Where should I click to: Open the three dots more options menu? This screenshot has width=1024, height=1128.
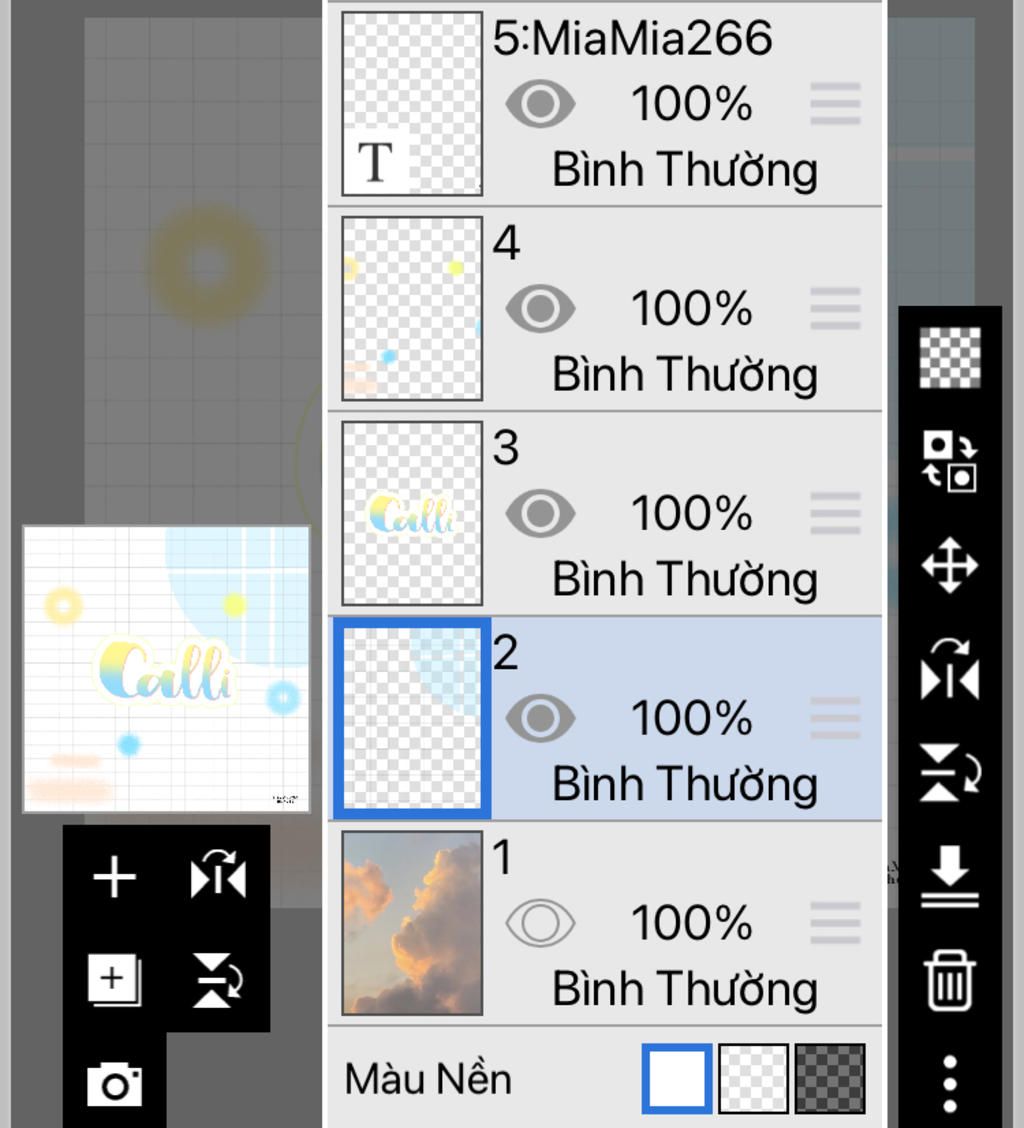[x=950, y=1084]
